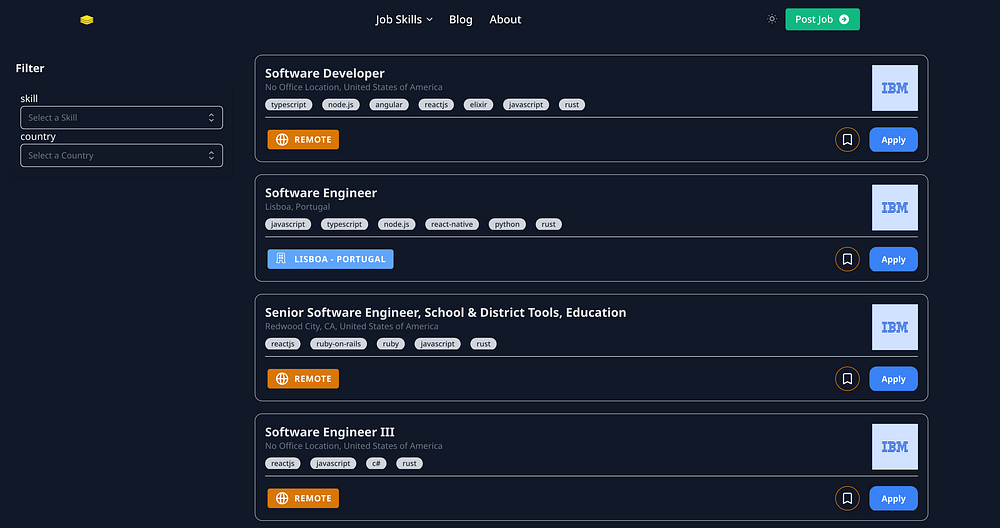This screenshot has height=528, width=1000.
Task: Toggle the light/dark theme sun icon
Action: click(x=772, y=19)
